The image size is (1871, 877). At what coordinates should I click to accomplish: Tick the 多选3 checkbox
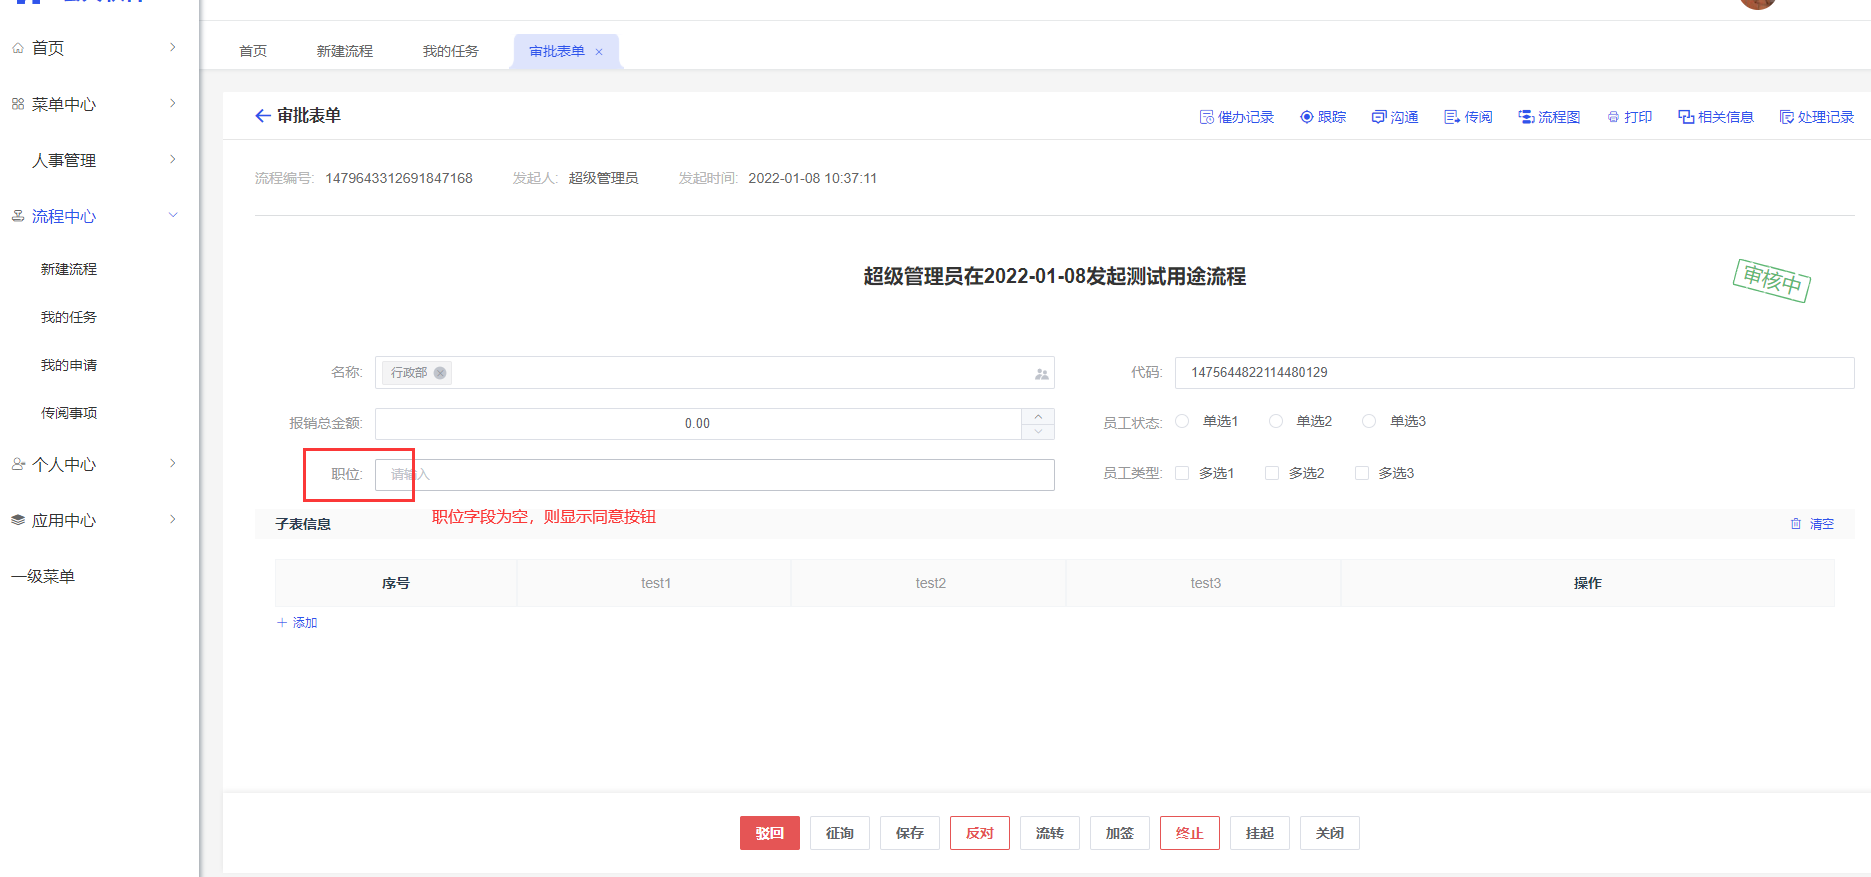(x=1361, y=473)
